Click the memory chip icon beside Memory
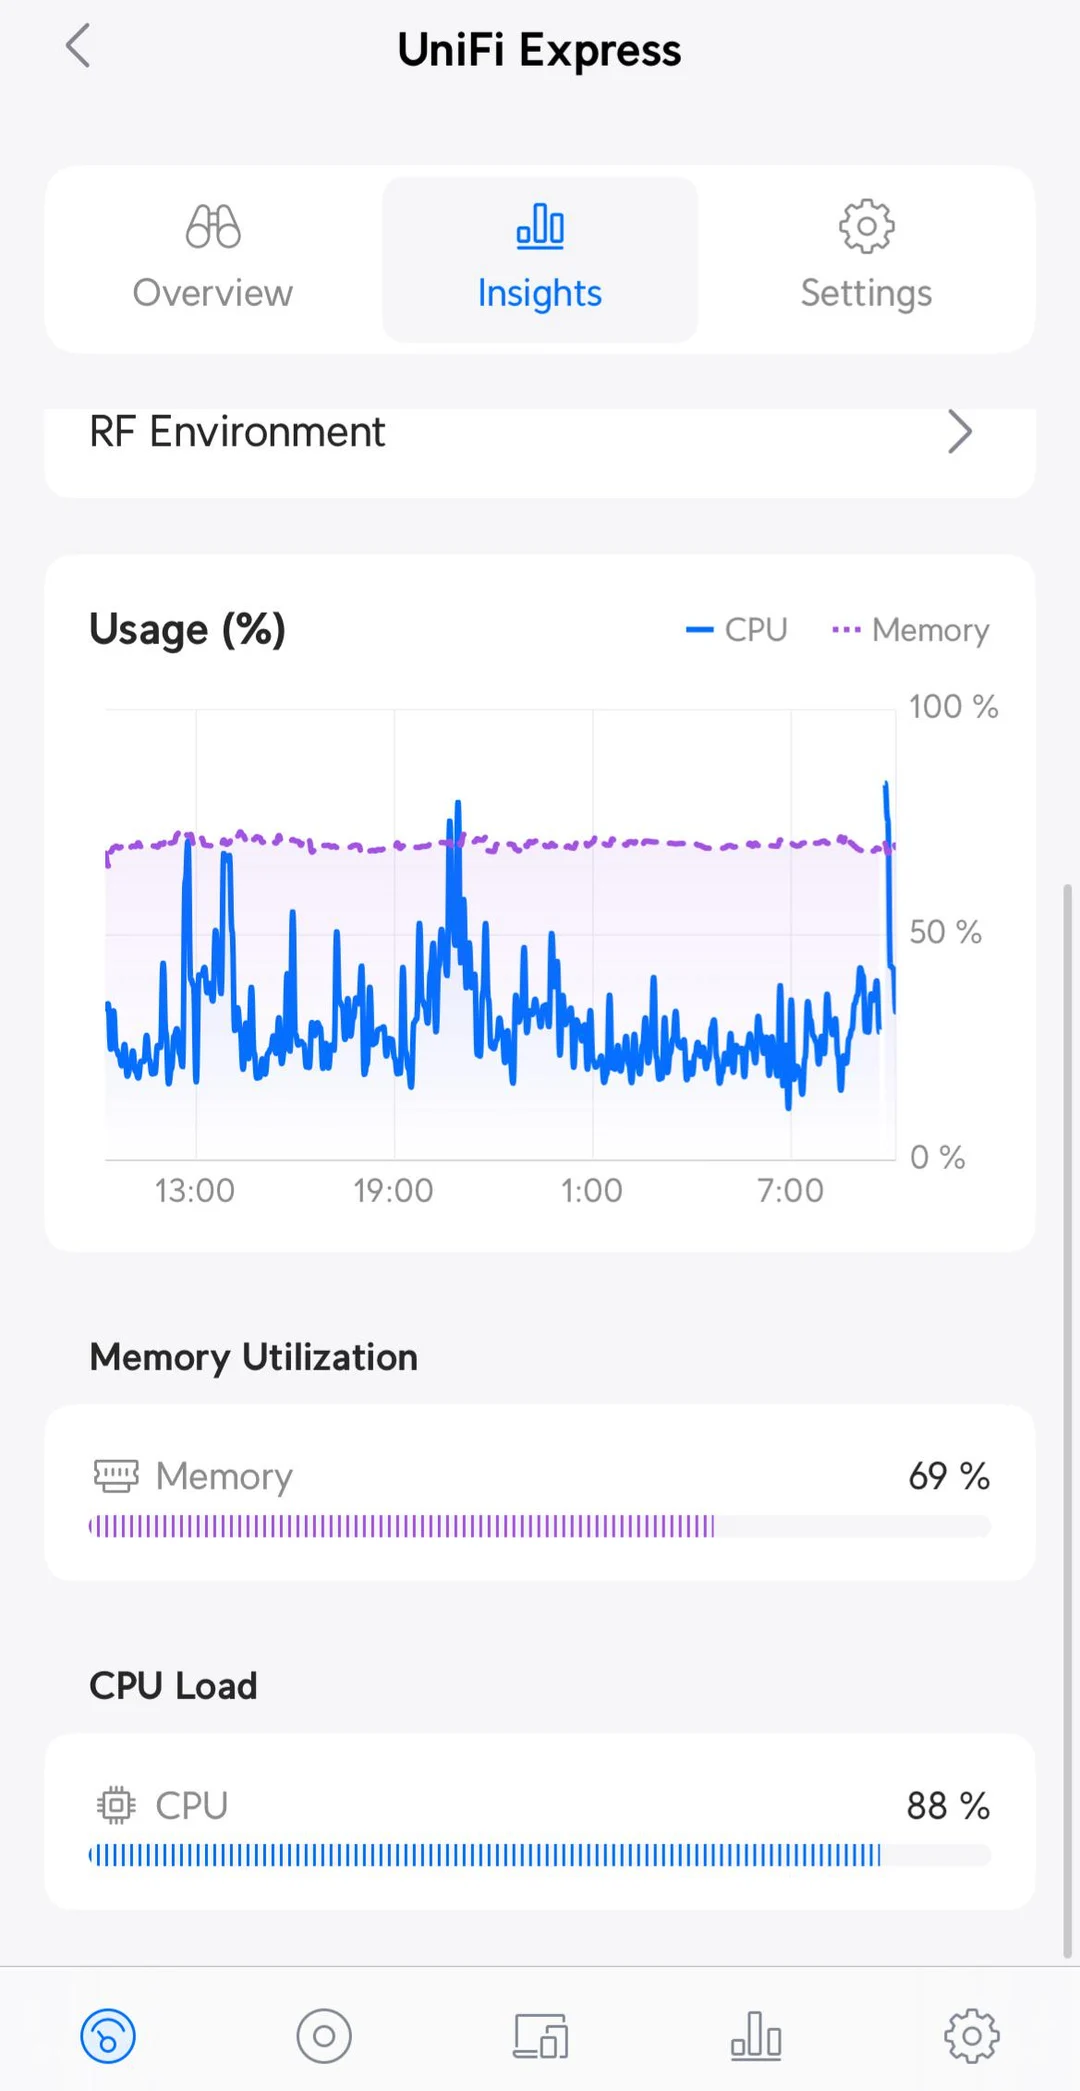 116,1475
